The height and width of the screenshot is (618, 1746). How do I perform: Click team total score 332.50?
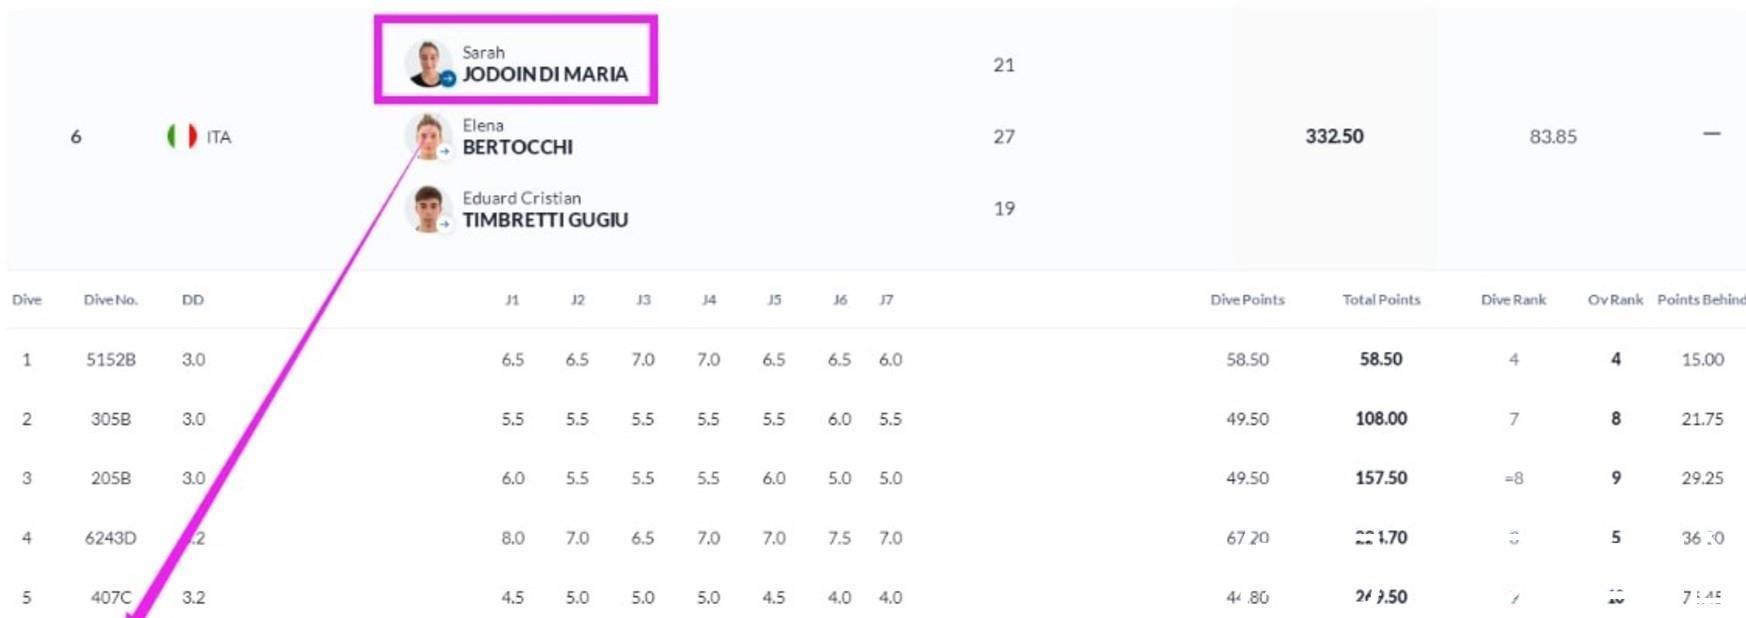[1334, 136]
